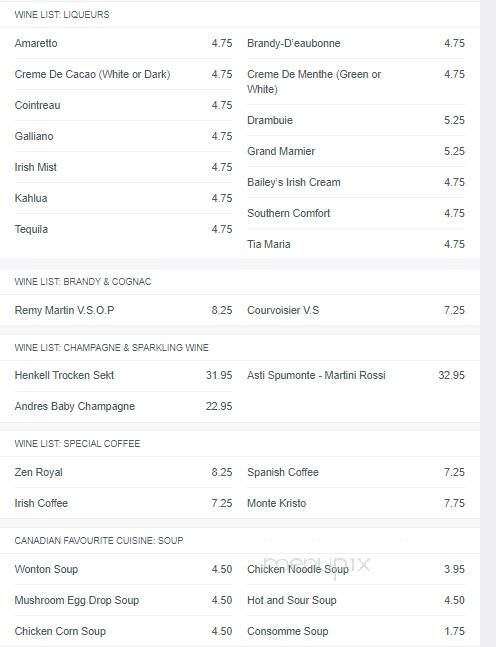Open the Wine List: Liqueurs section header
The height and width of the screenshot is (647, 496).
(x=62, y=14)
